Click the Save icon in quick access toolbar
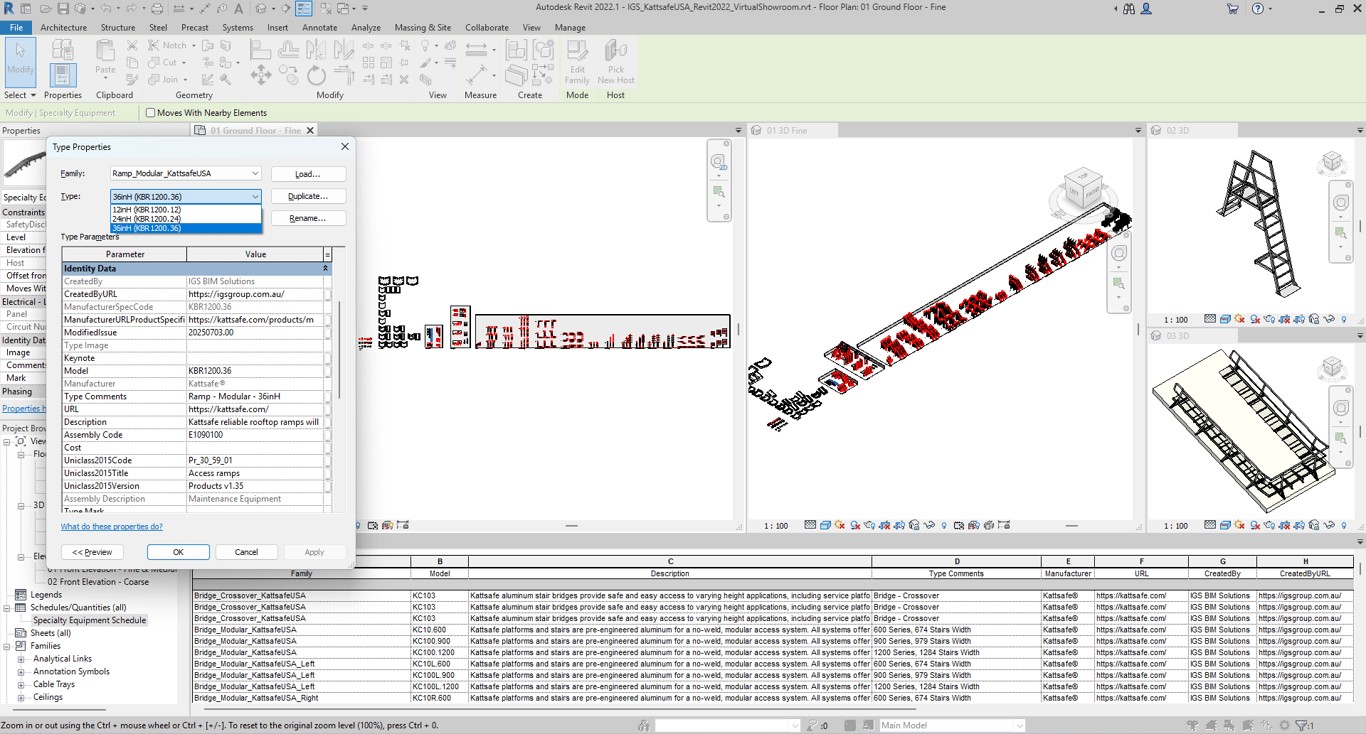Image resolution: width=1366 pixels, height=734 pixels. pos(63,8)
